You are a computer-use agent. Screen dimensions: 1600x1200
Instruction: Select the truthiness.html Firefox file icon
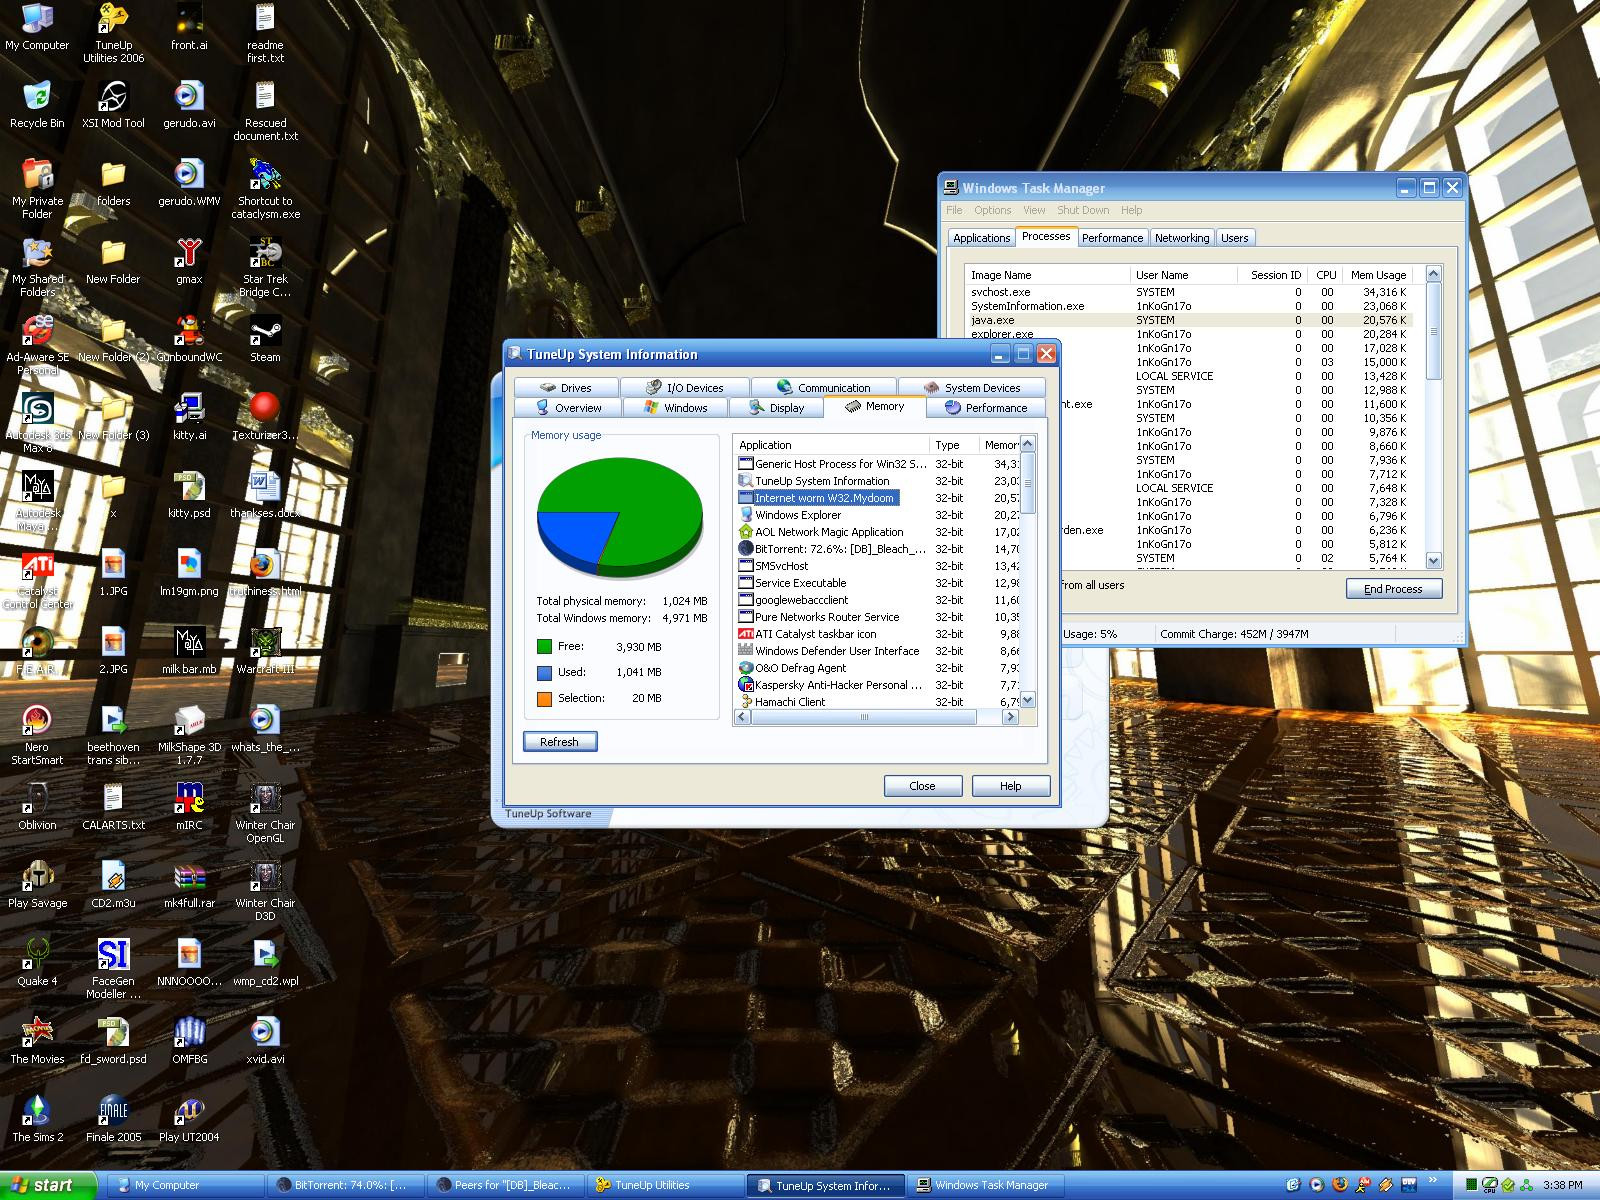tap(265, 573)
